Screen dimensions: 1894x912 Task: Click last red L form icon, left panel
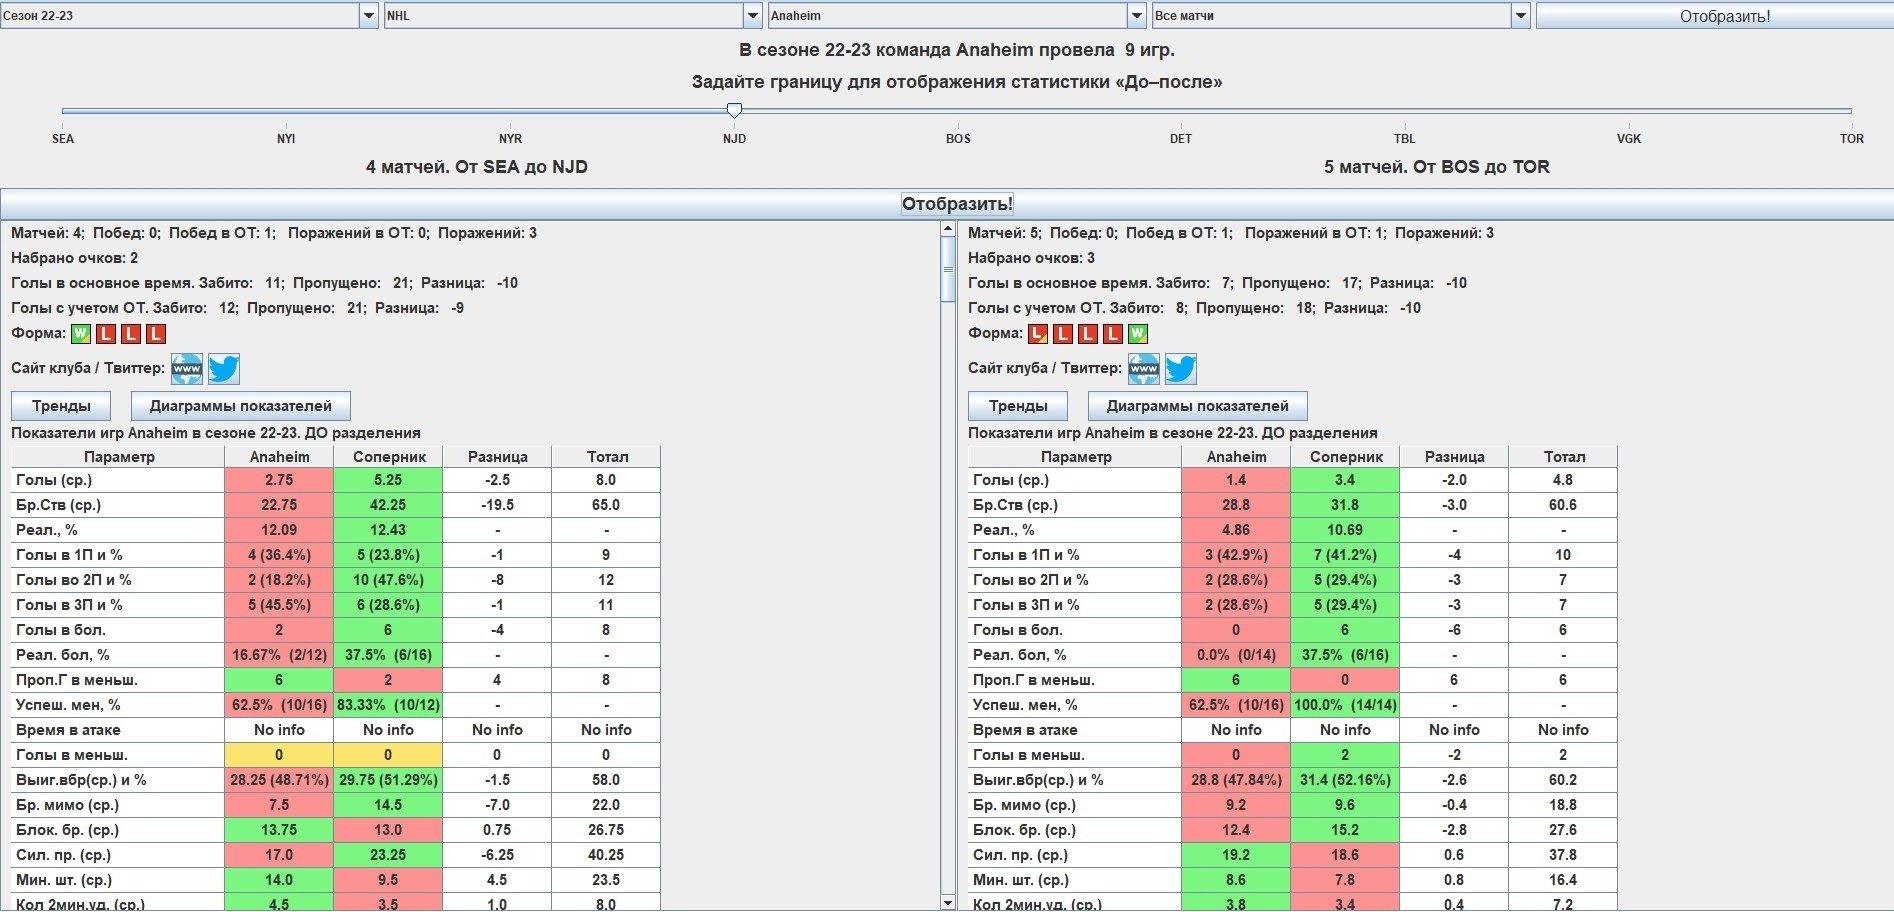[156, 334]
